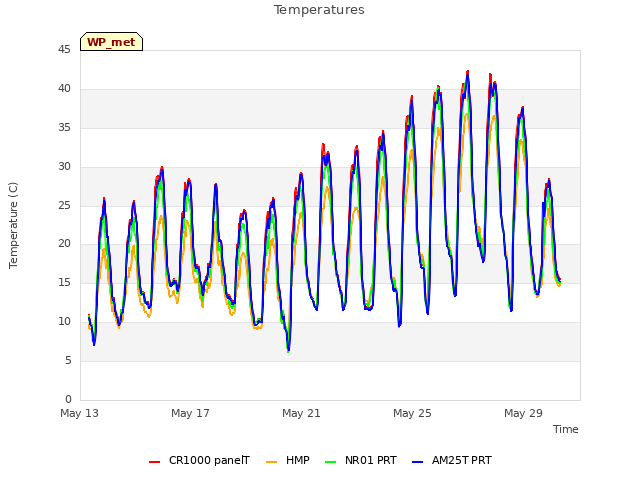The image size is (640, 480).
Task: Click the 40 y-axis tick label
Action: click(x=64, y=89)
